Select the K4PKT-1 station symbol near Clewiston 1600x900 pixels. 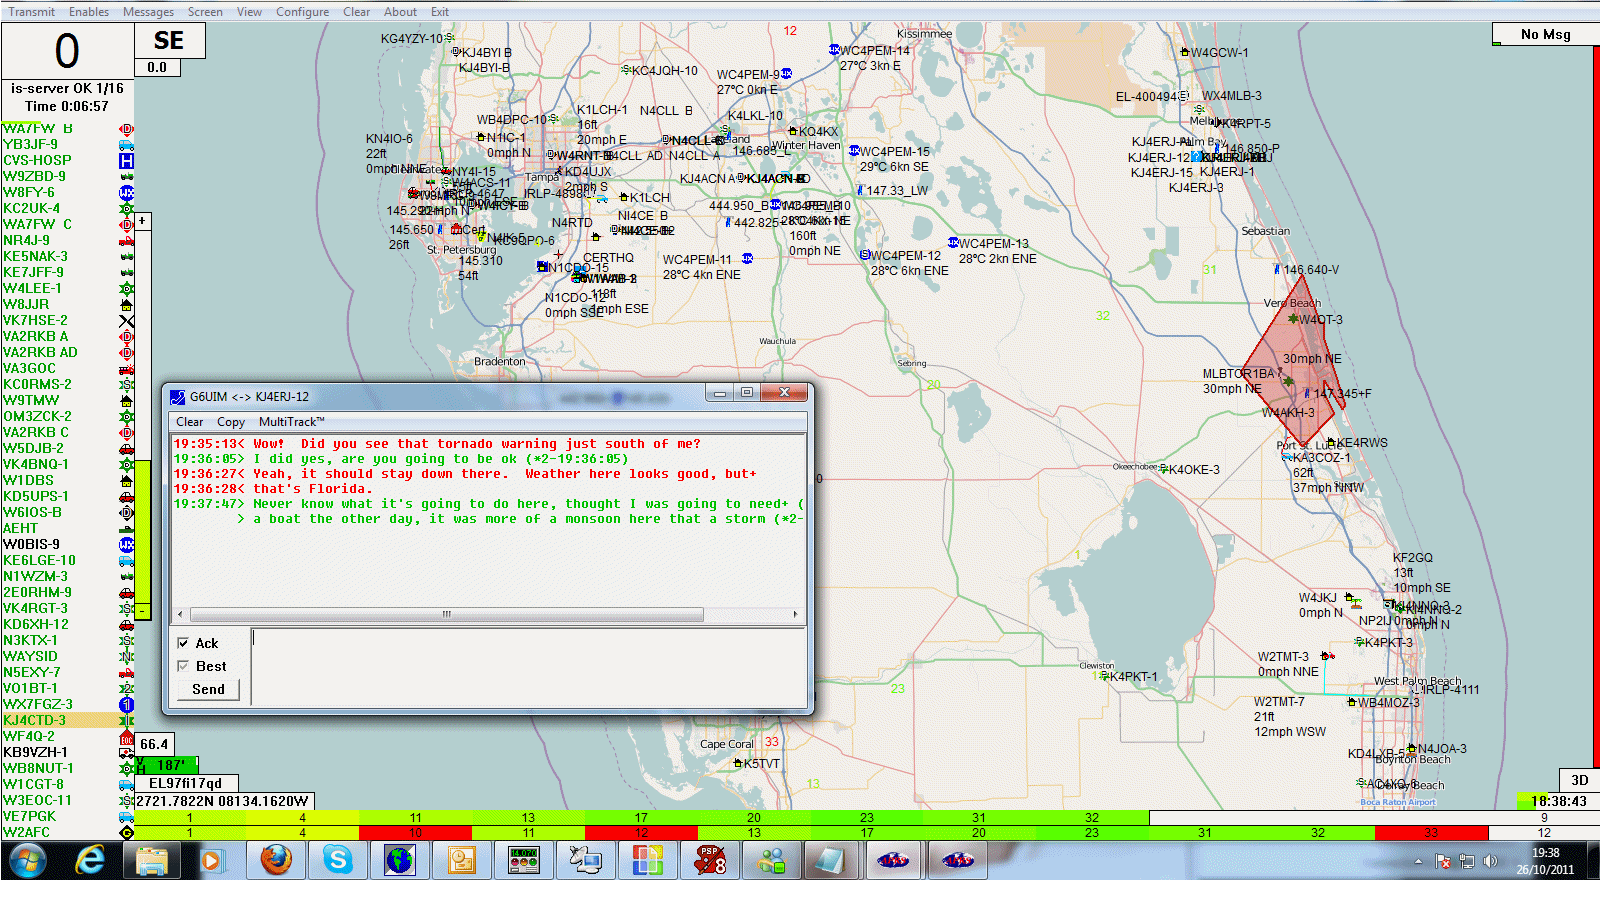pyautogui.click(x=1105, y=676)
